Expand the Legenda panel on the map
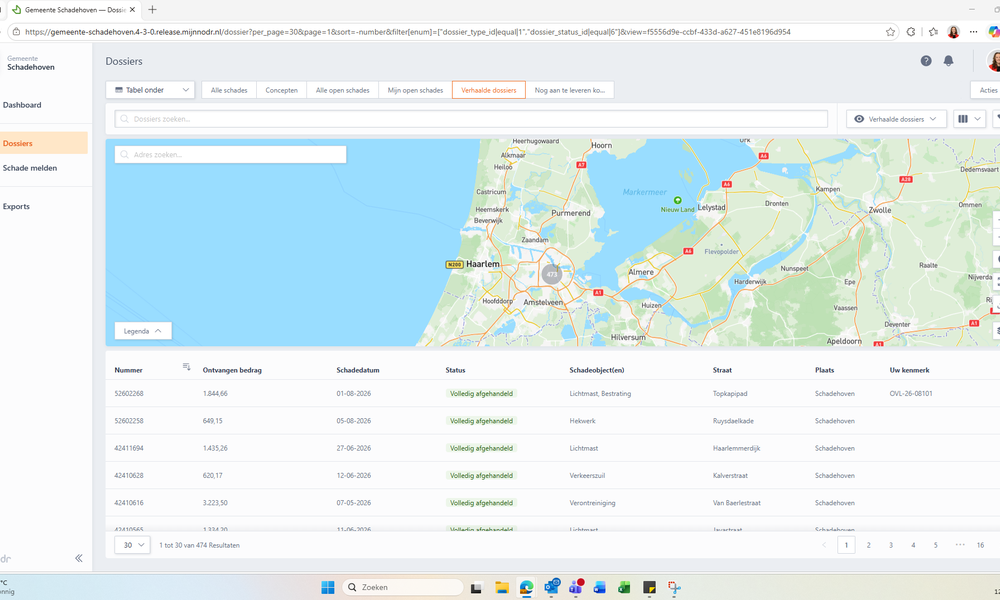Viewport: 1000px width, 600px height. click(x=143, y=331)
